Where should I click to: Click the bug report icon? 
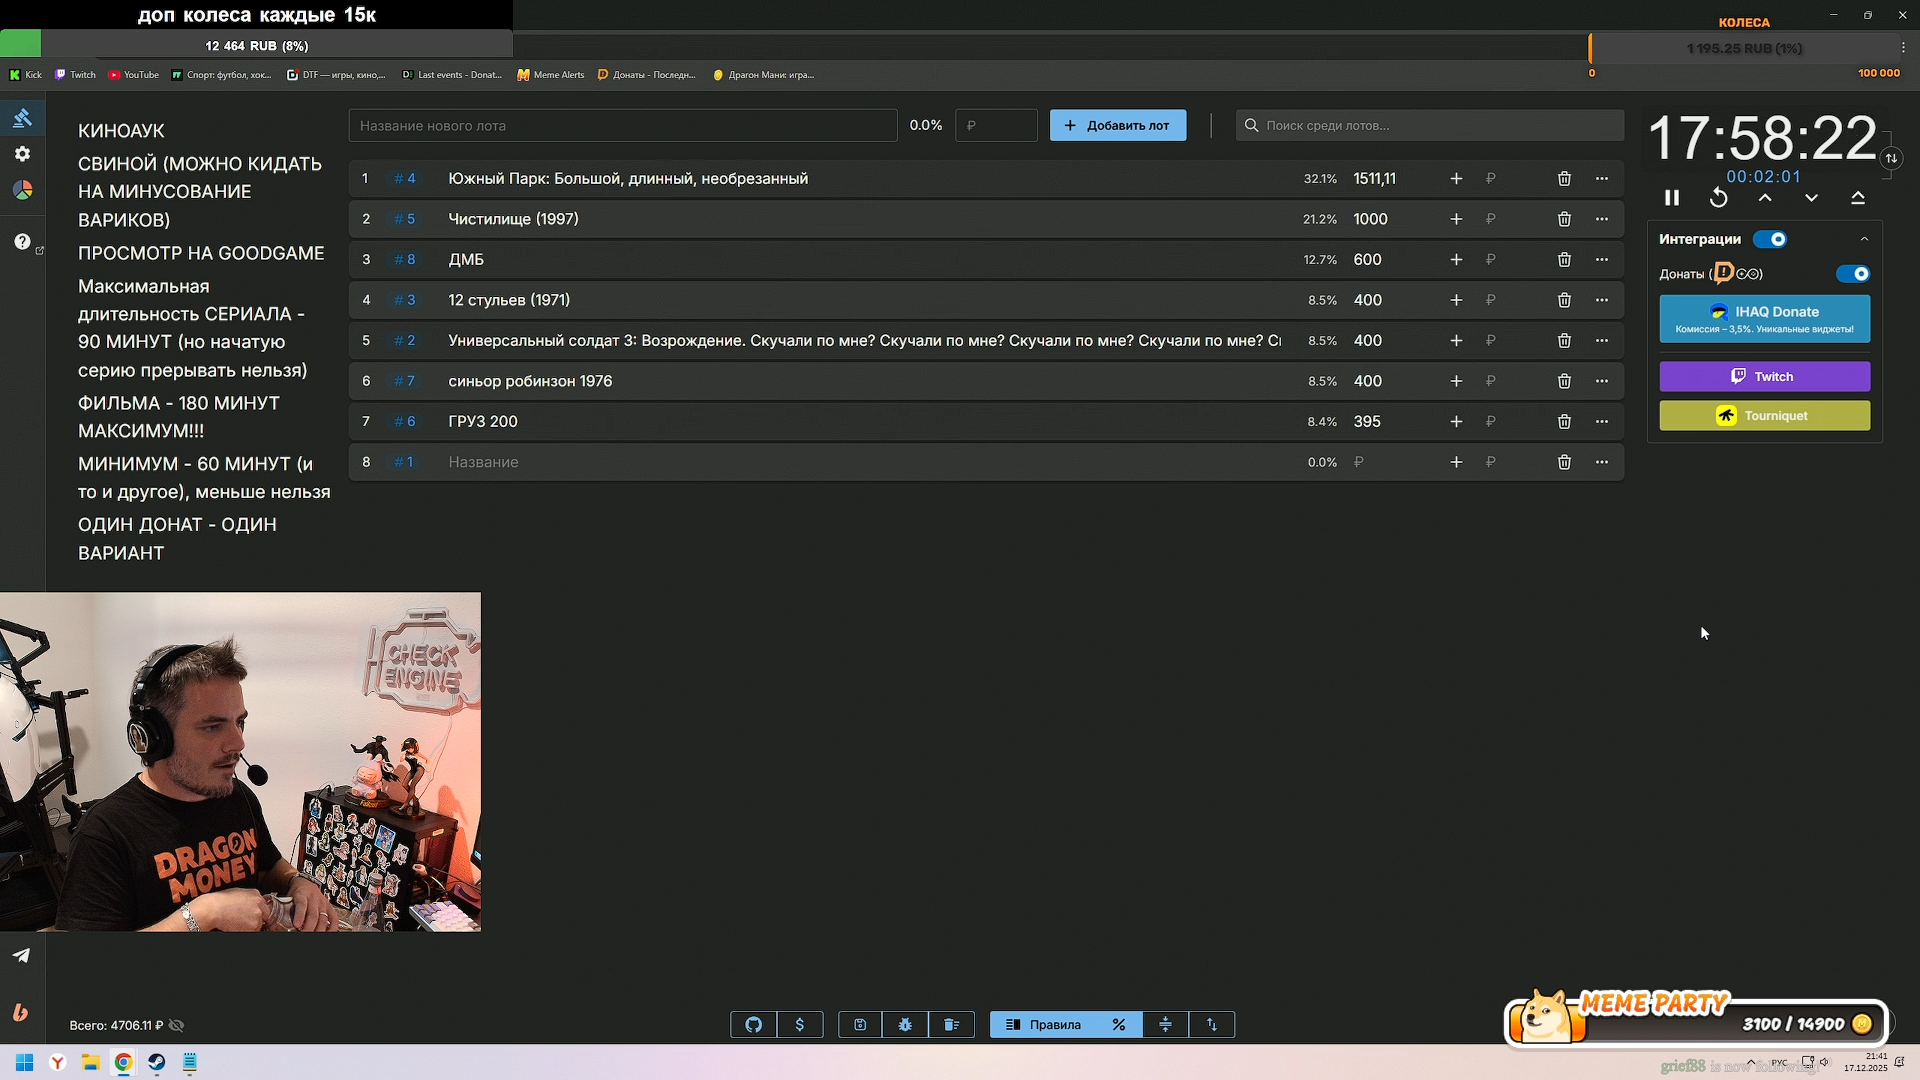pos(905,1024)
